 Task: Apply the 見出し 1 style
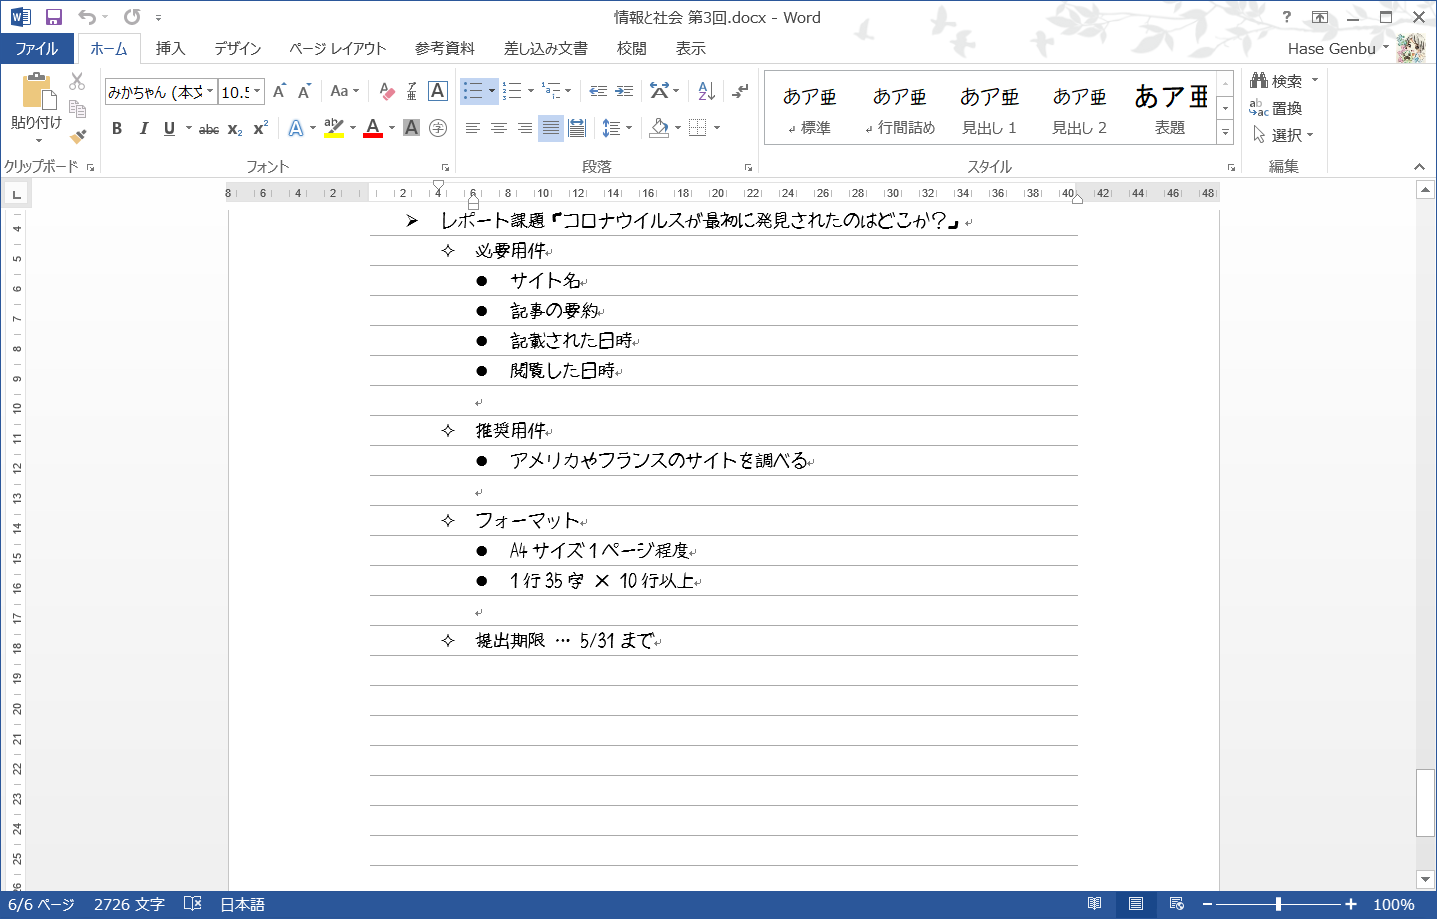[x=989, y=109]
